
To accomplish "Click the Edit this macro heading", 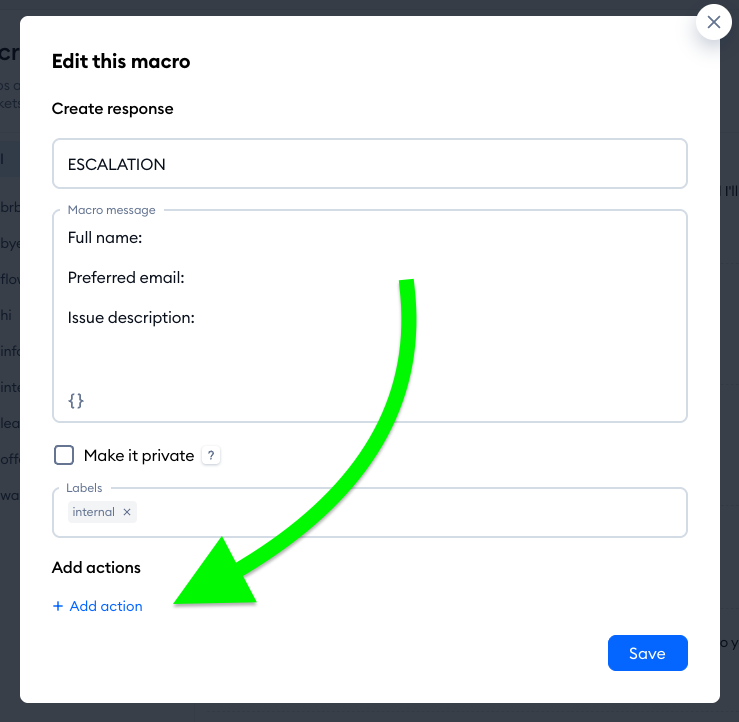I will pyautogui.click(x=121, y=62).
